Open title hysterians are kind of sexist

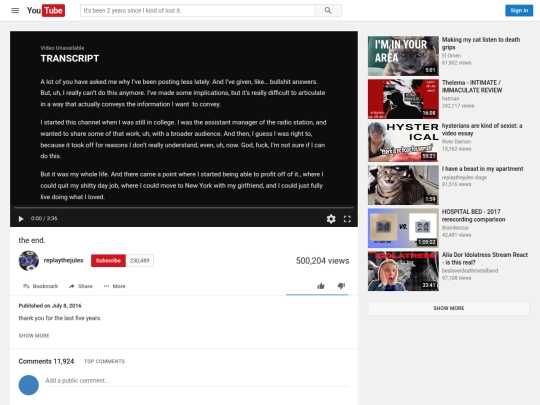pyautogui.click(x=482, y=129)
